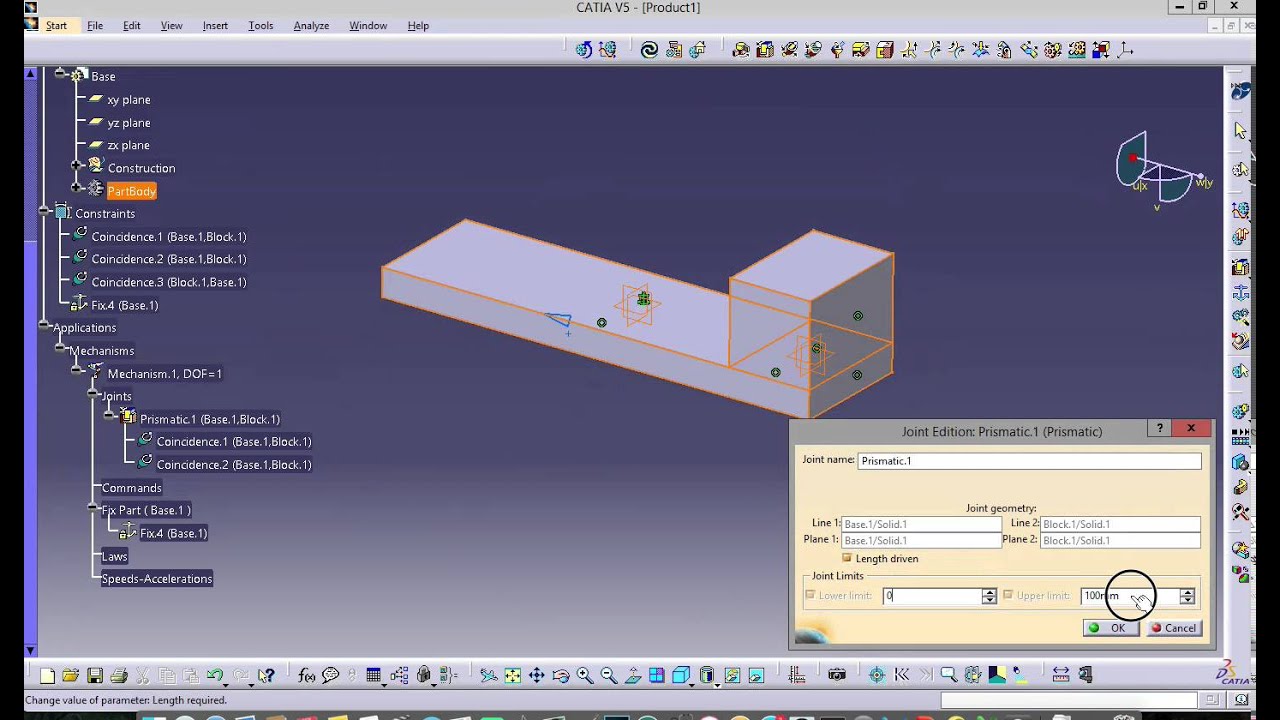Collapse the Mechanisms tree node
This screenshot has width=1280, height=720.
click(x=61, y=349)
